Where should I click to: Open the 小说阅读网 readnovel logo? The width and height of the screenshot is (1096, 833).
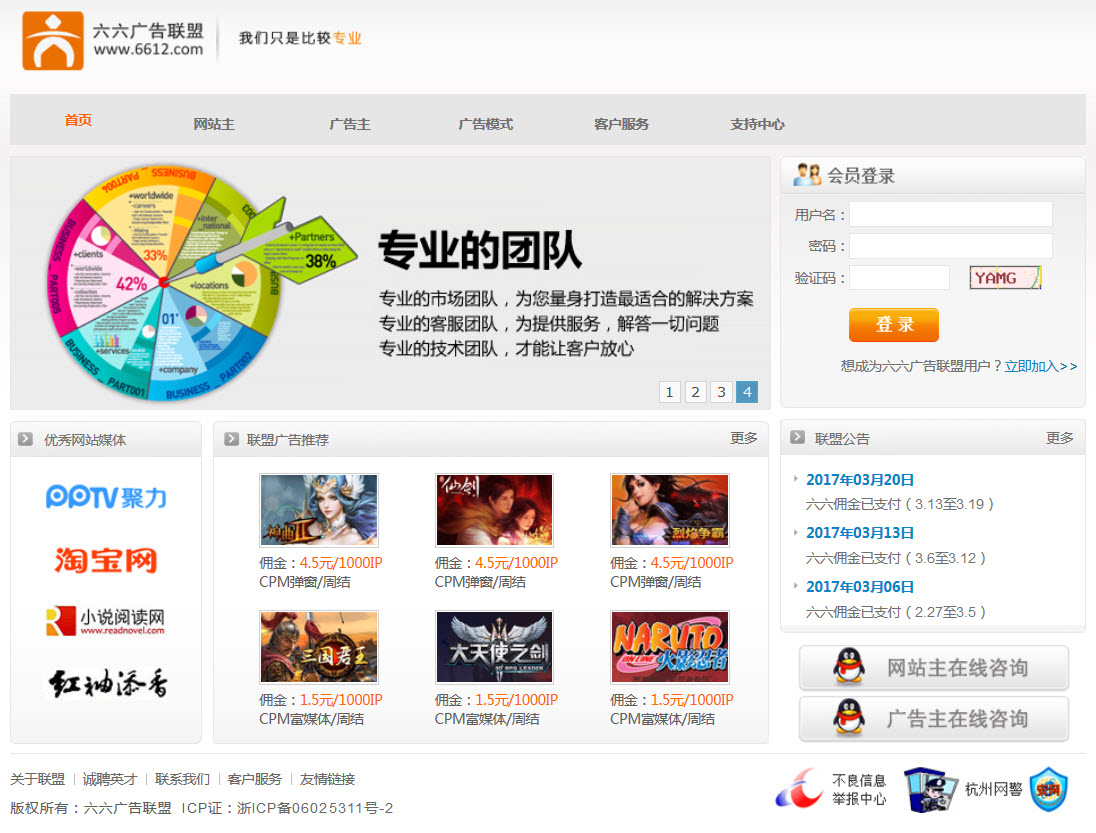[x=106, y=621]
